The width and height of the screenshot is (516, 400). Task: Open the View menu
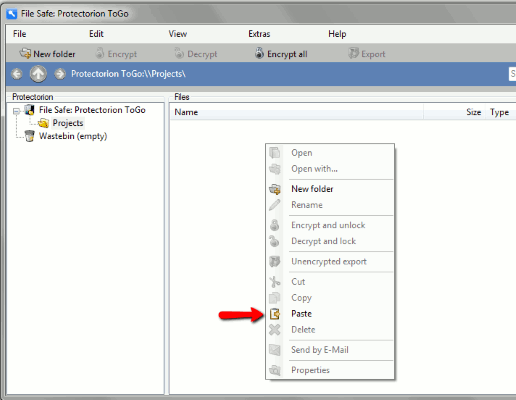[178, 34]
